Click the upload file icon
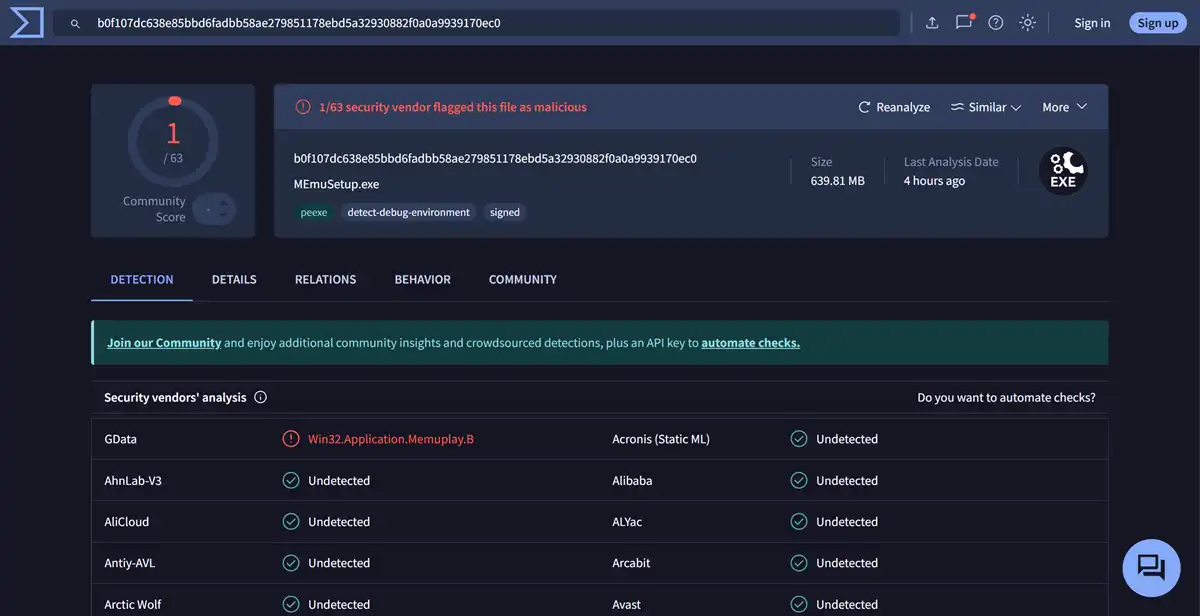The image size is (1200, 616). point(932,22)
